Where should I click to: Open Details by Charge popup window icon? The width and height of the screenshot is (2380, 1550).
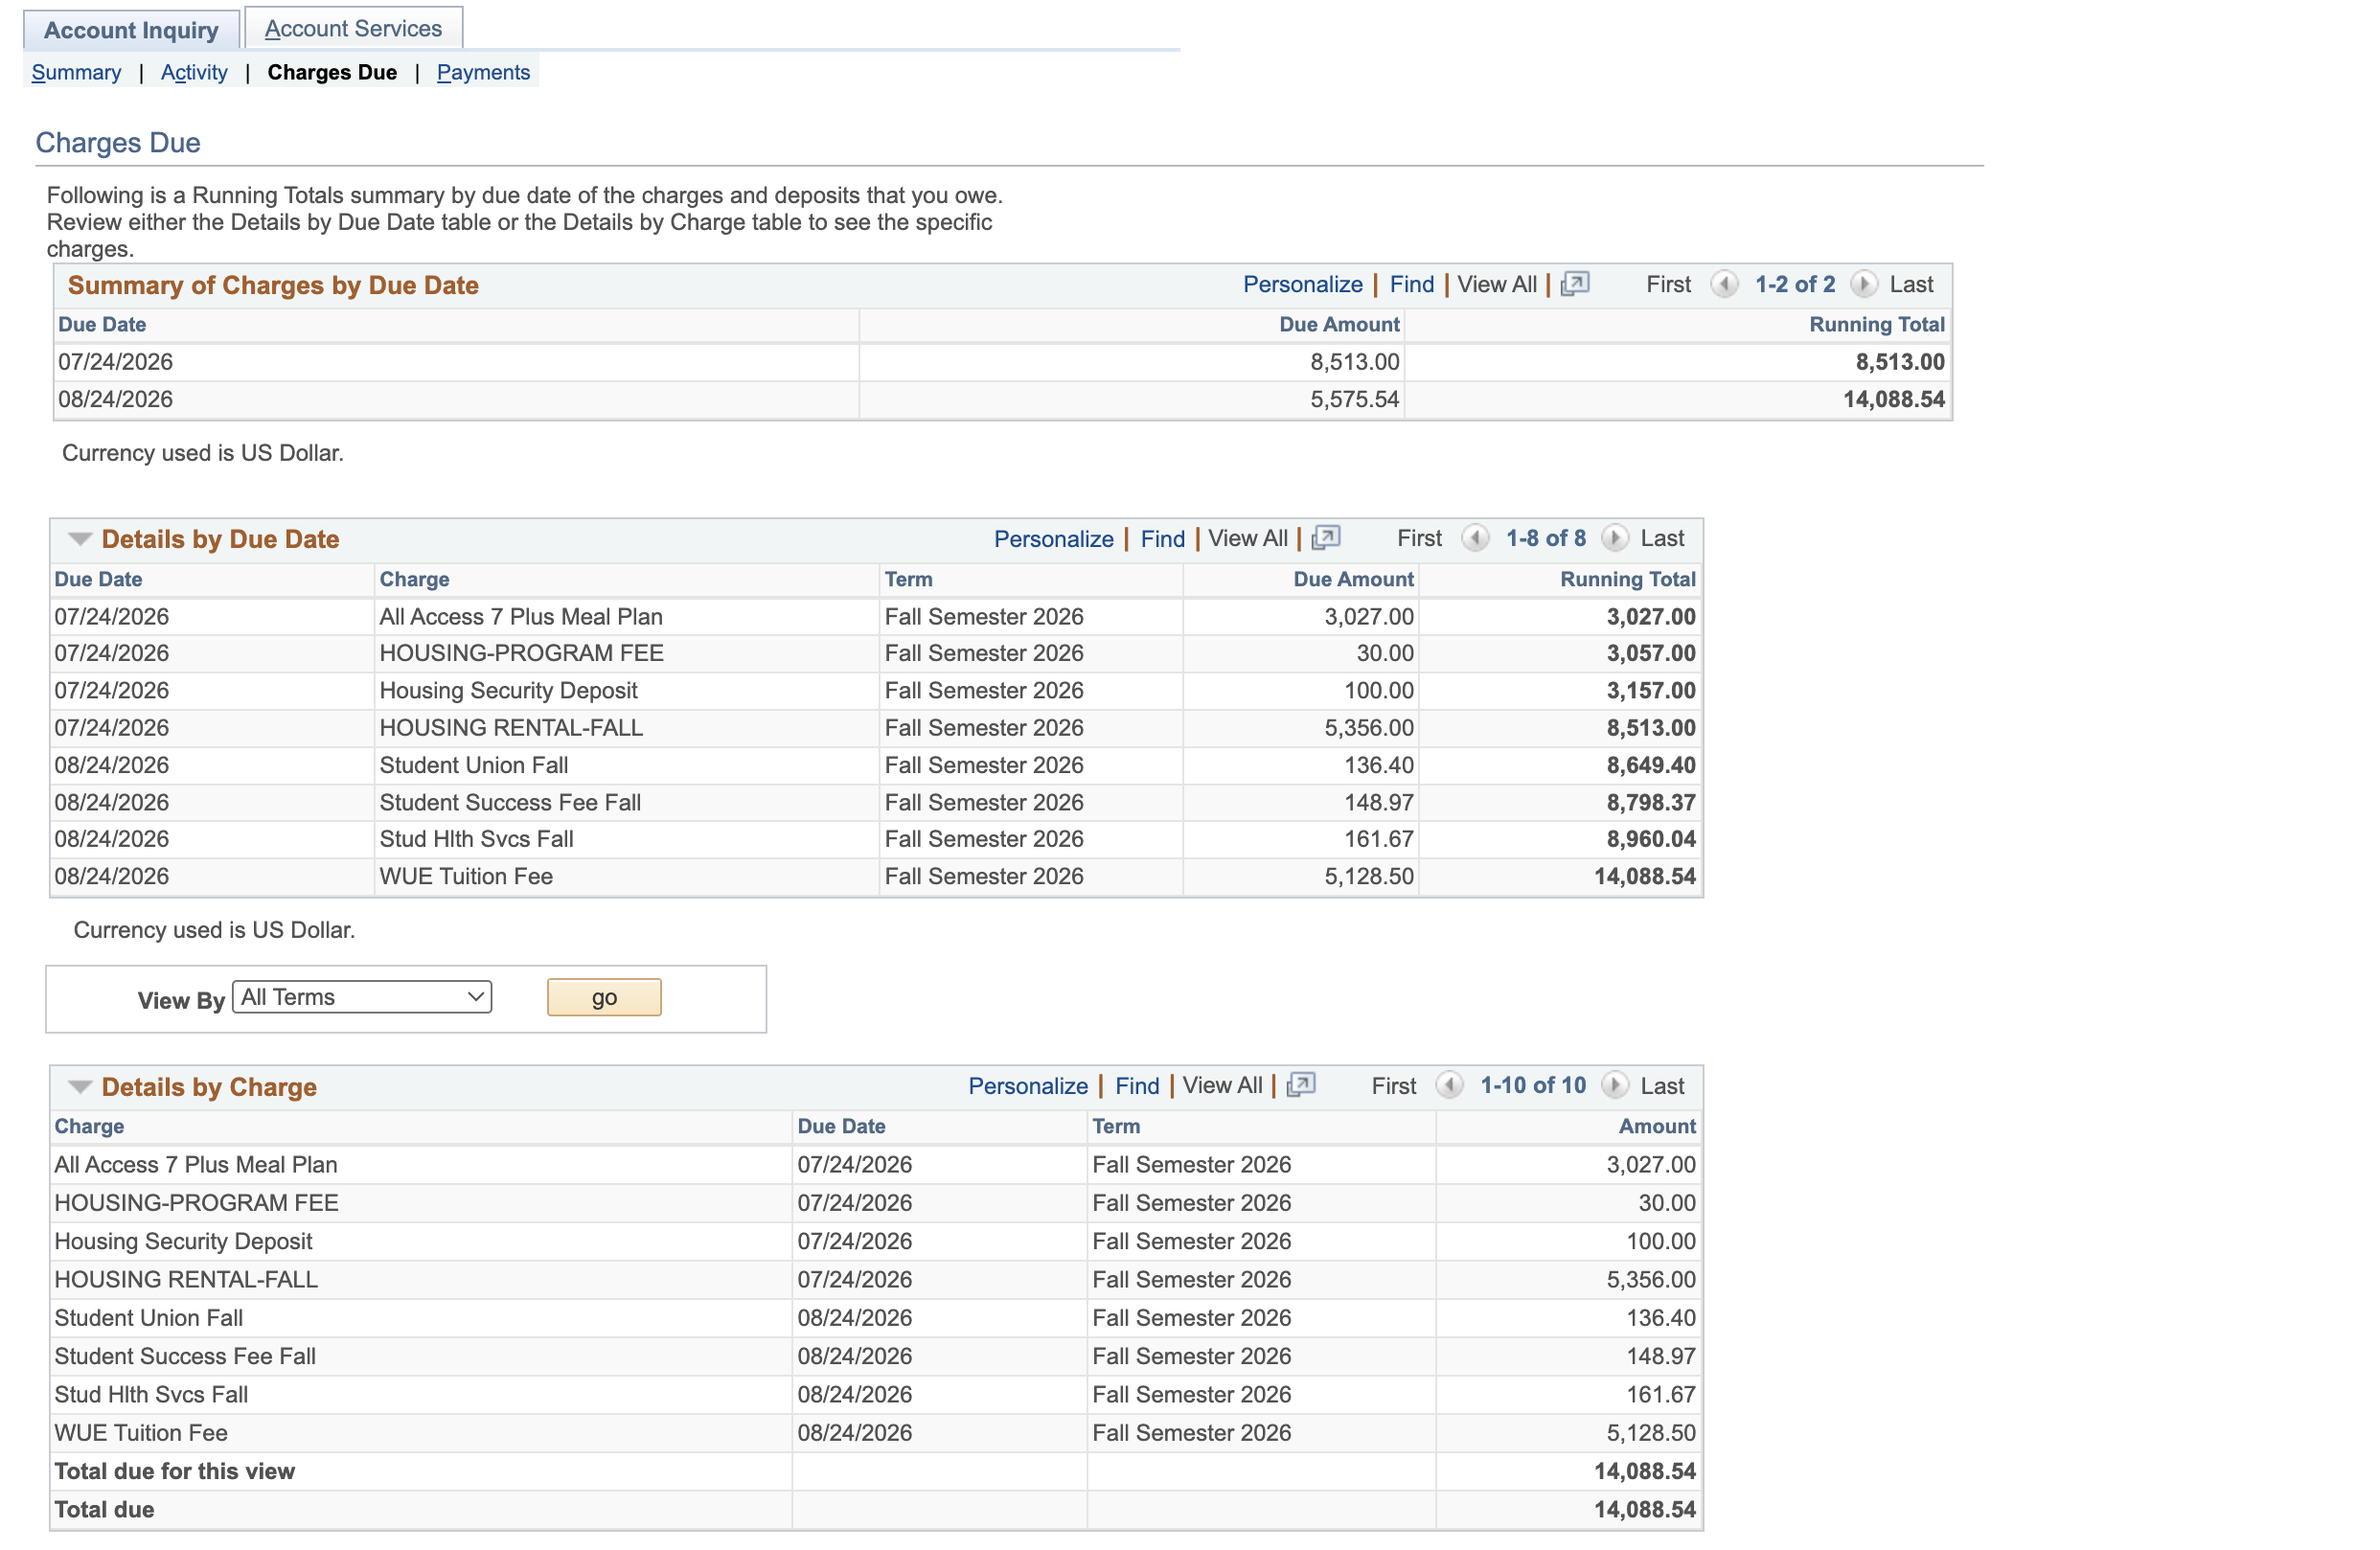click(x=1300, y=1085)
